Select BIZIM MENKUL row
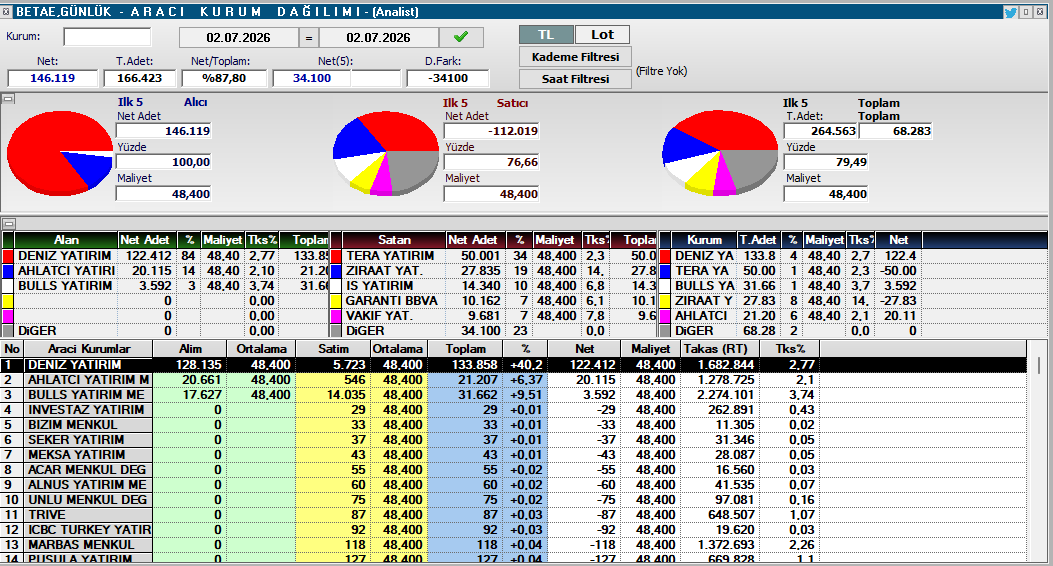 [x=514, y=425]
